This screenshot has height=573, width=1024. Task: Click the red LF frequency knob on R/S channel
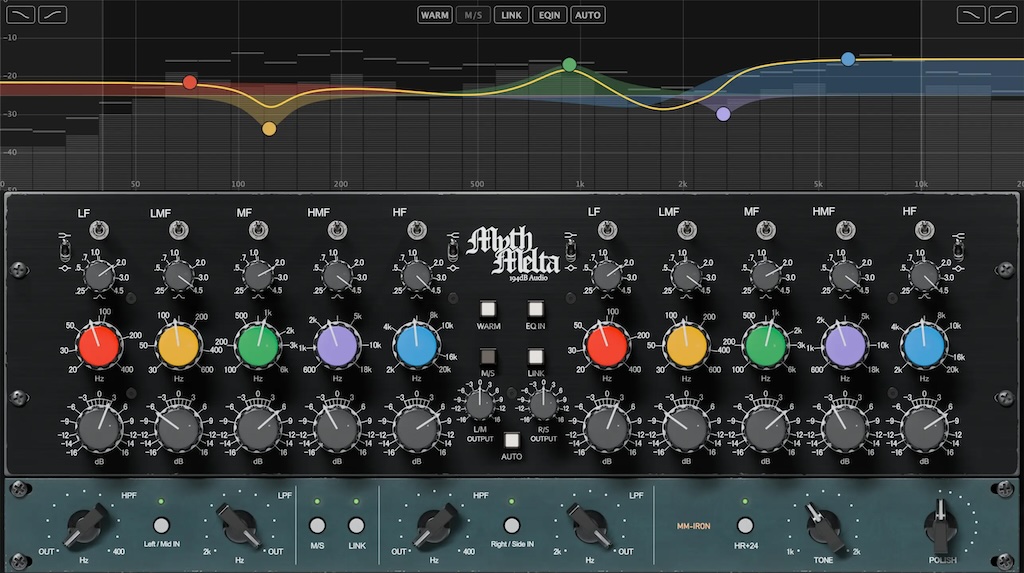(x=607, y=346)
